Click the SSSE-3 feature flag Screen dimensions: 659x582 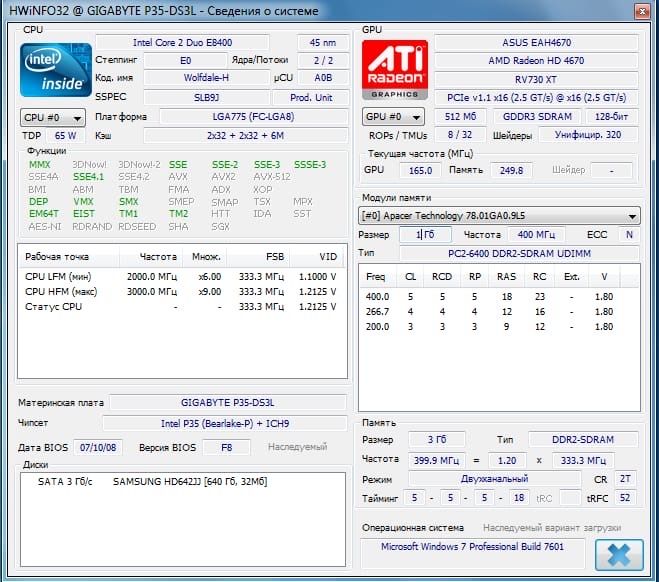tap(310, 165)
